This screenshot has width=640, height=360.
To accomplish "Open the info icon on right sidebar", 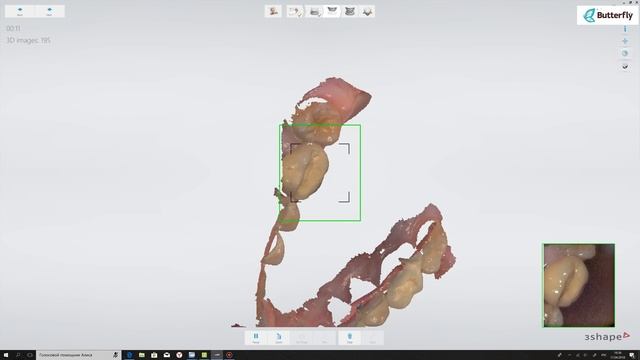I will (625, 29).
